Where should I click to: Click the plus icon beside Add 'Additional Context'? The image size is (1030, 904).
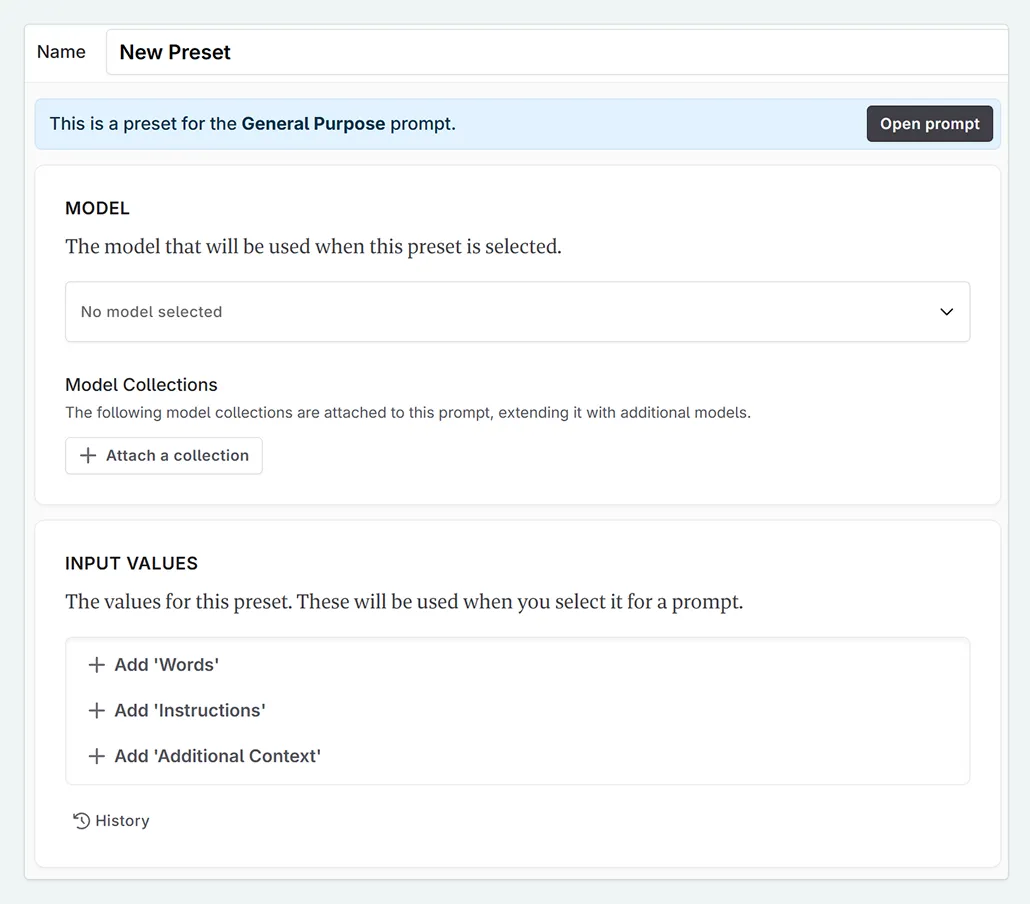(96, 756)
